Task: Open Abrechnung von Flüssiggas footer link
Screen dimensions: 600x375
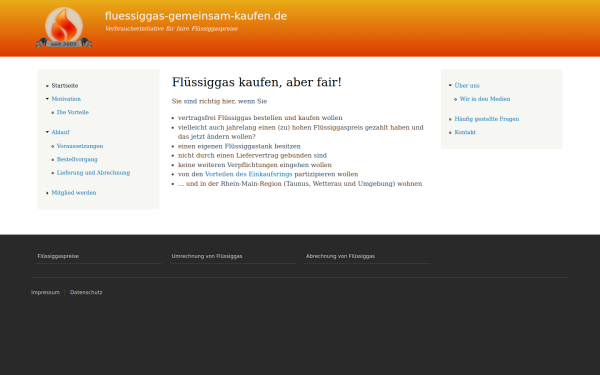Action: pyautogui.click(x=340, y=256)
